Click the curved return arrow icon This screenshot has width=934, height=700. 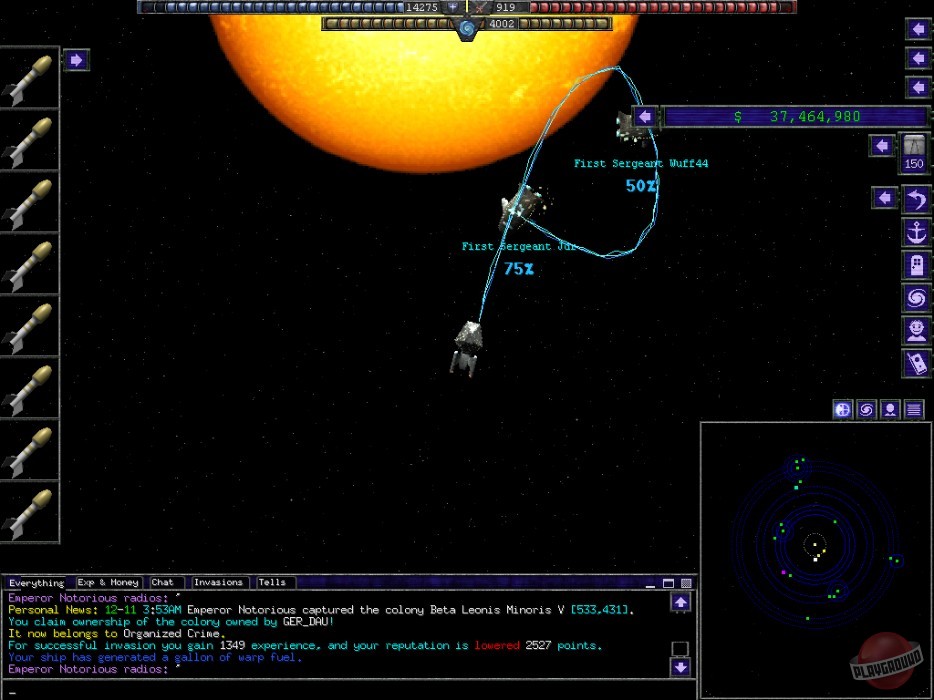915,198
